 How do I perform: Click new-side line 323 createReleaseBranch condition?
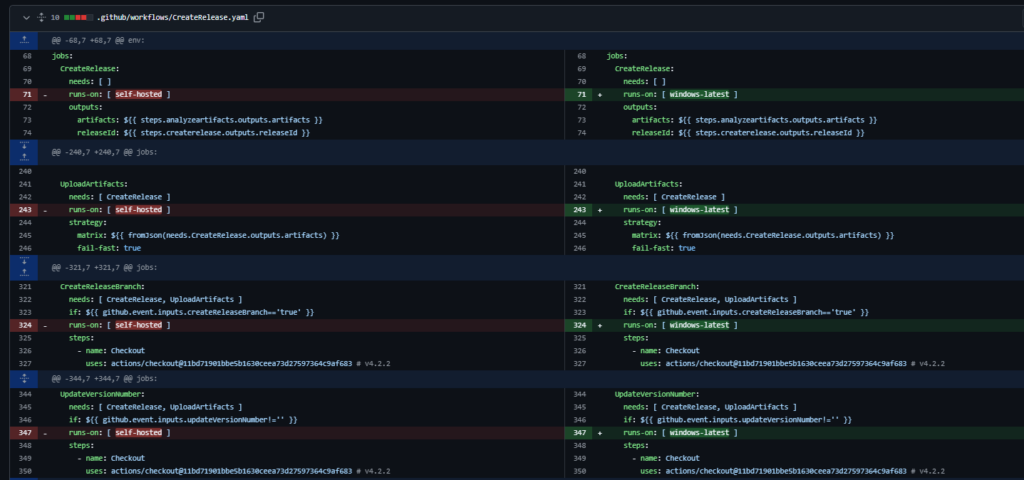746,313
